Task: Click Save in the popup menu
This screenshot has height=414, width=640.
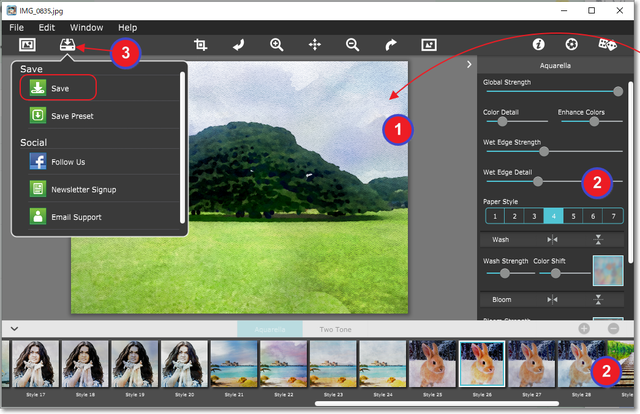Action: tap(57, 88)
